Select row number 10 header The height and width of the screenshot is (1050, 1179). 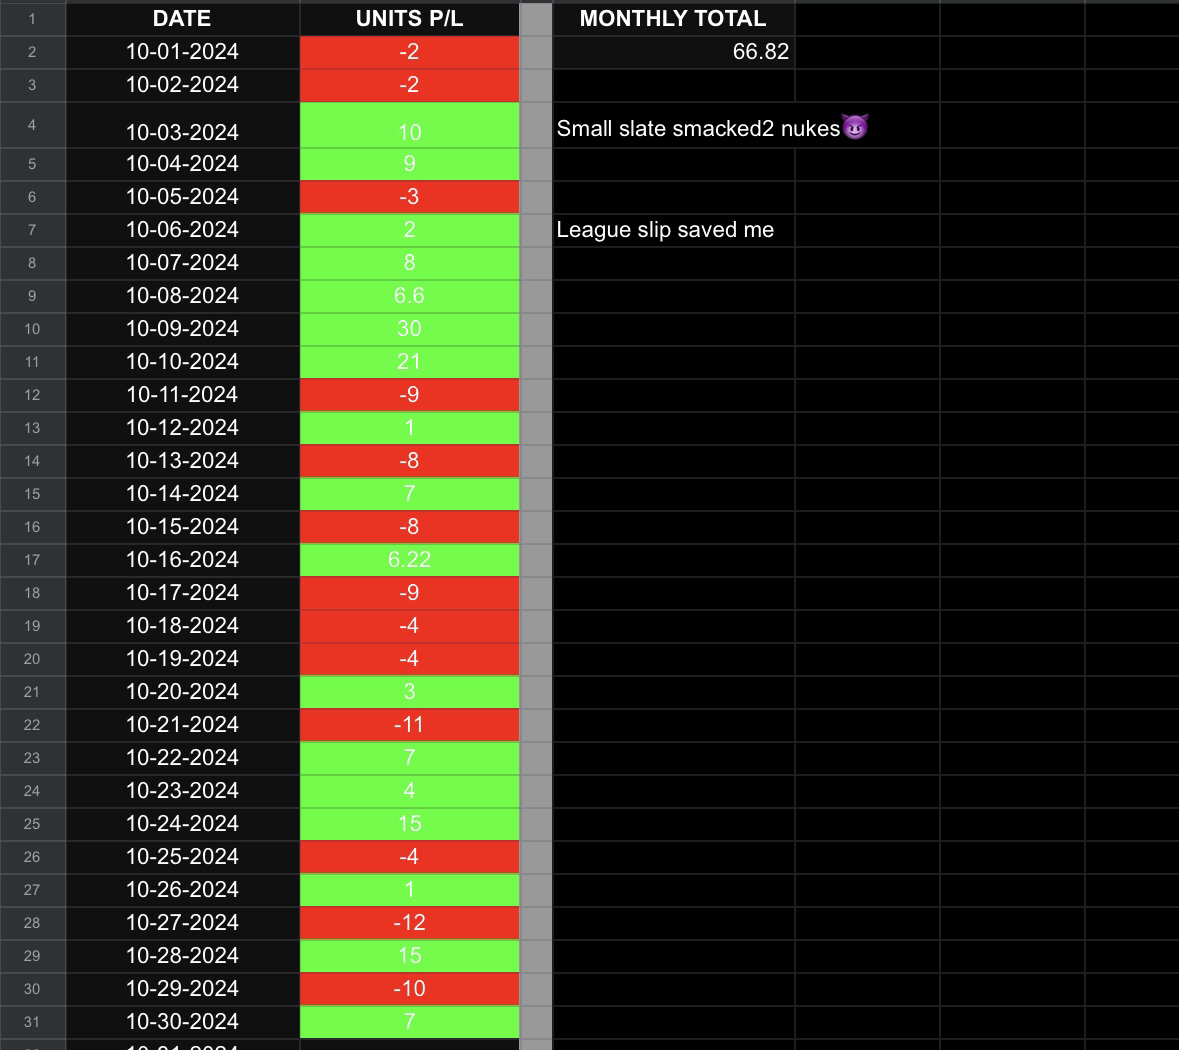click(32, 329)
